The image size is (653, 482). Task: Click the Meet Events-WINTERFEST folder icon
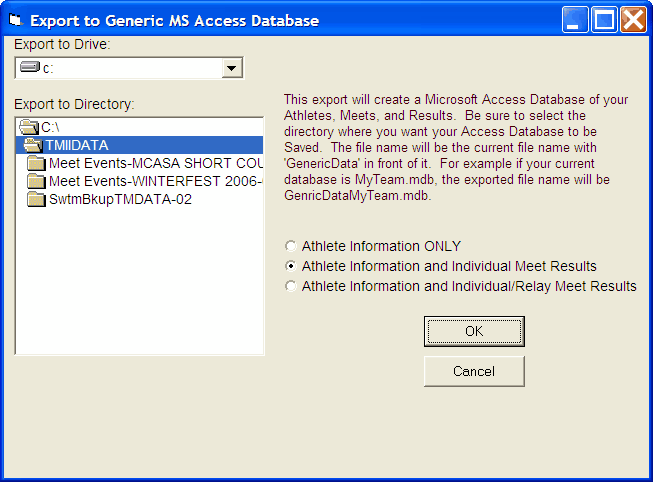(37, 181)
